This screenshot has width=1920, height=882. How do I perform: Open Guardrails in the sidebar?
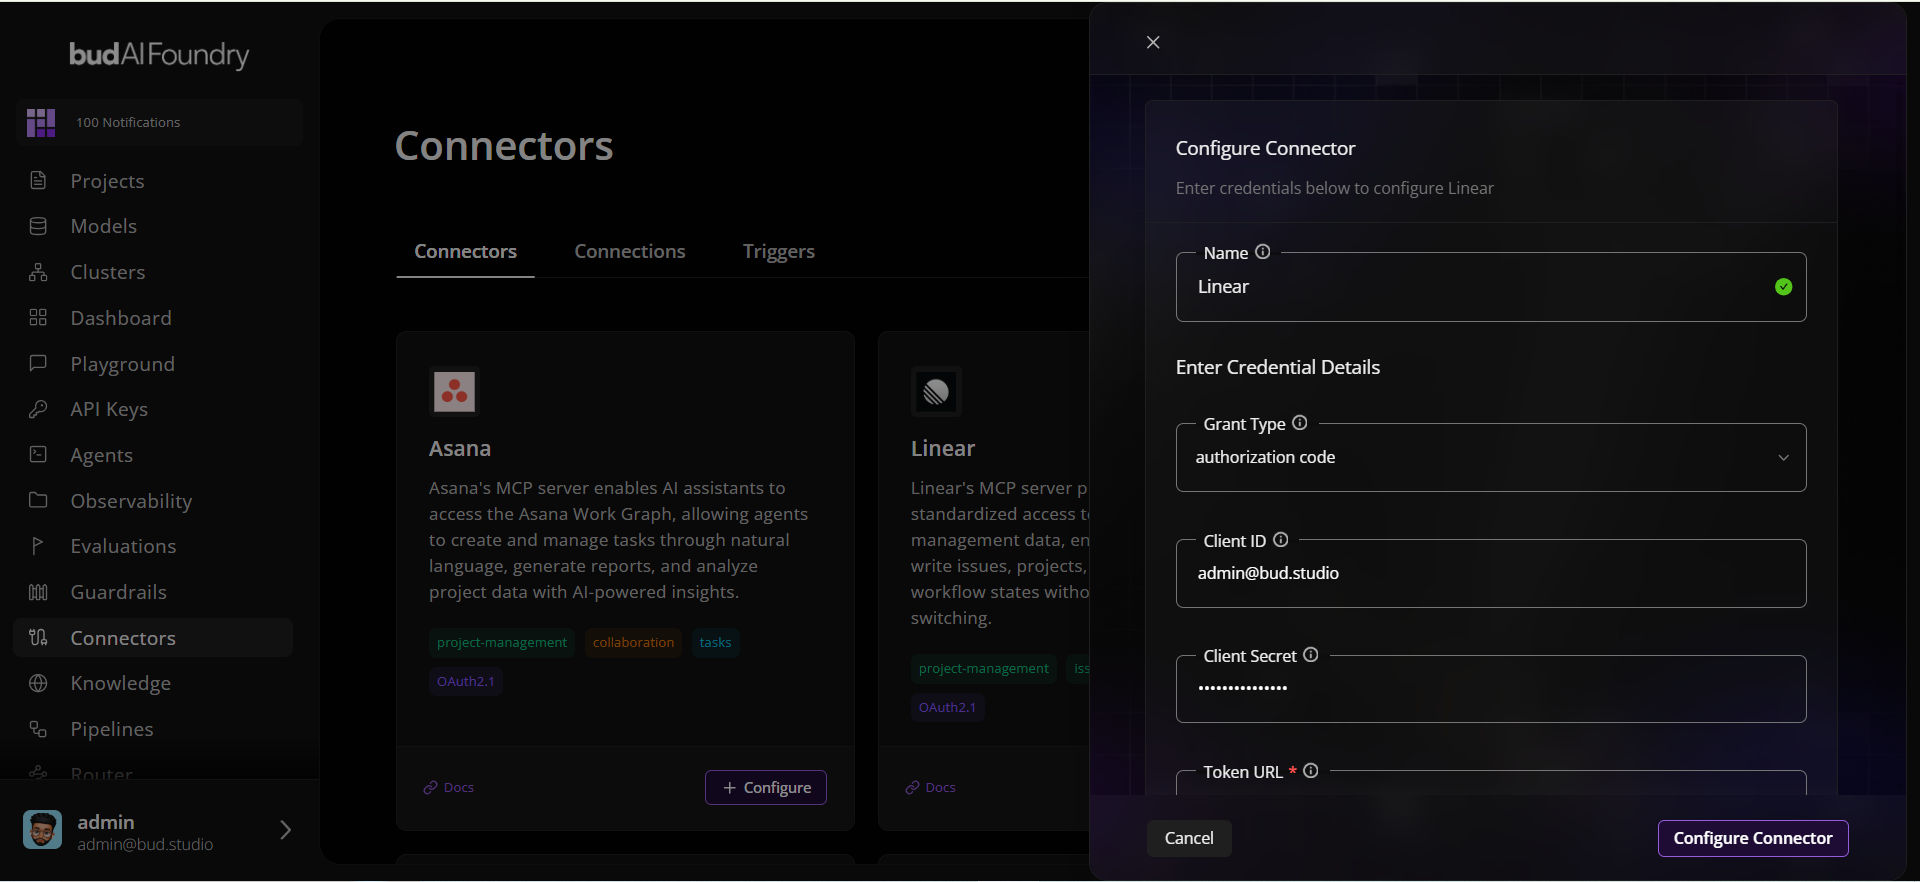[153, 592]
